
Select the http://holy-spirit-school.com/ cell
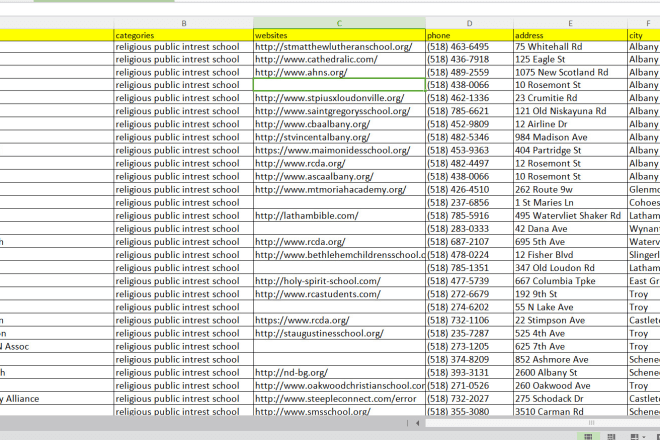click(x=339, y=281)
